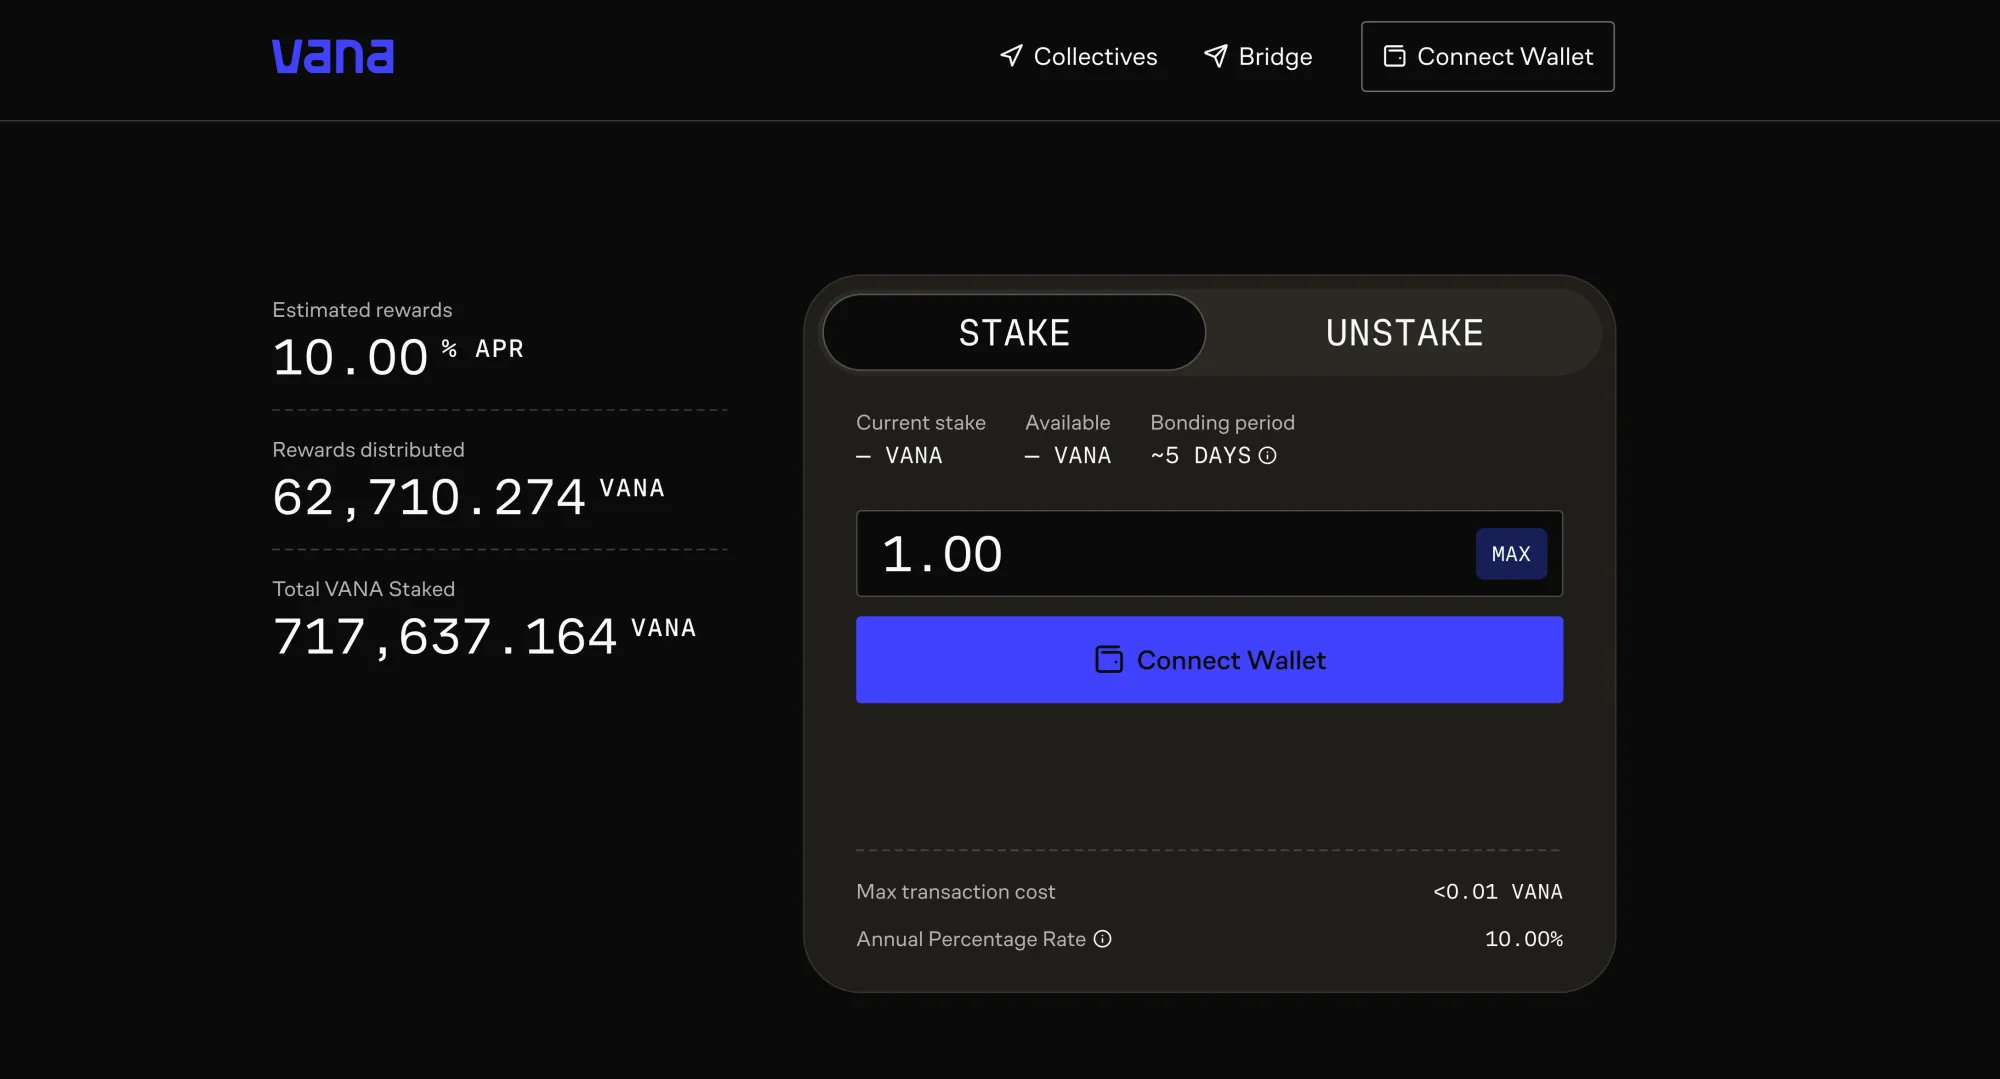Click the Max transaction cost label
The image size is (2000, 1079).
[x=955, y=892]
